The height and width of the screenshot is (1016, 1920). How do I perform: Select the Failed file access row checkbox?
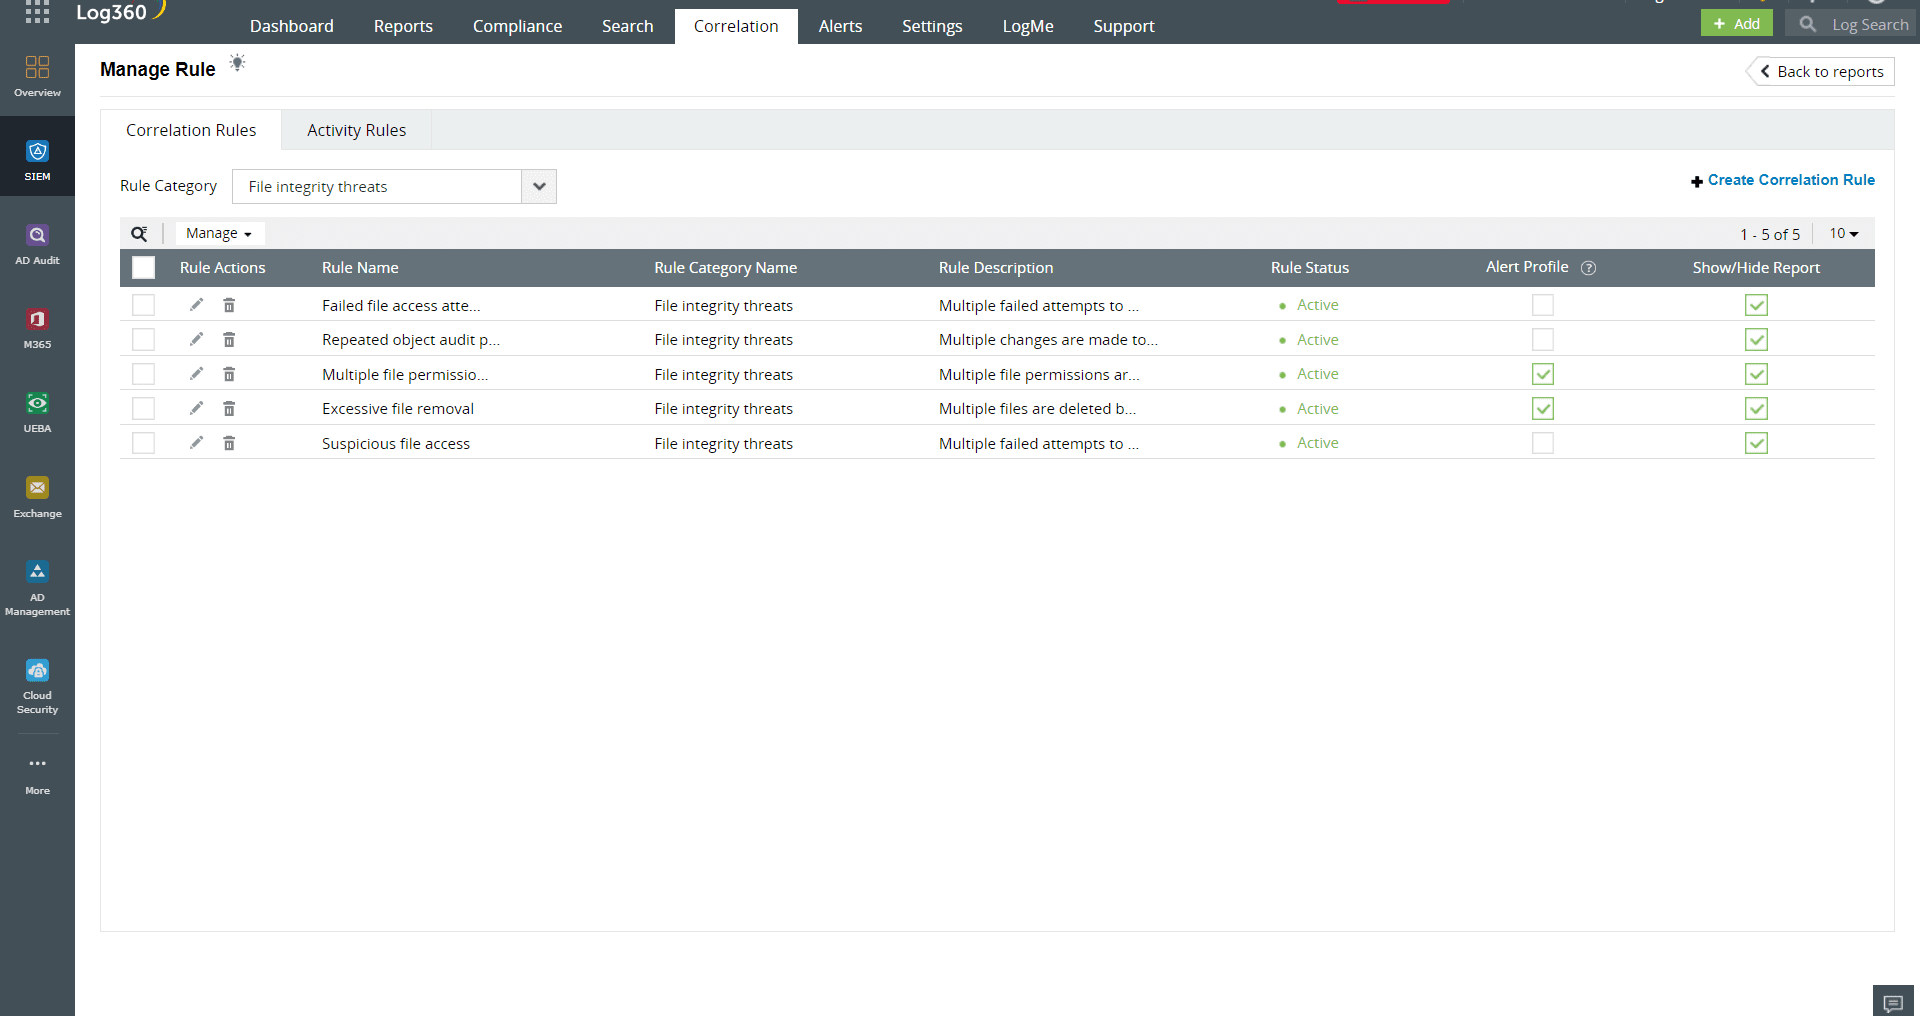point(144,305)
